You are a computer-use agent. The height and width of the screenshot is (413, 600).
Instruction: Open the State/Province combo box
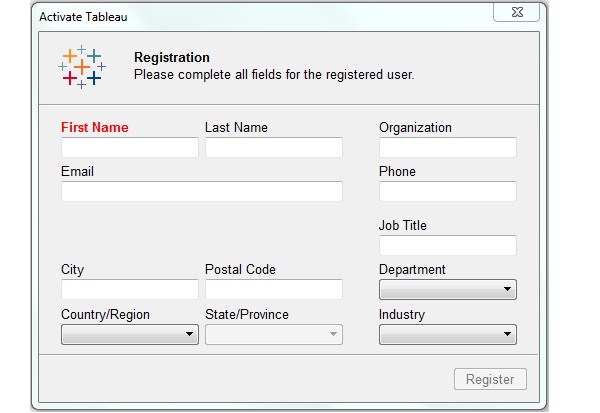pyautogui.click(x=273, y=335)
